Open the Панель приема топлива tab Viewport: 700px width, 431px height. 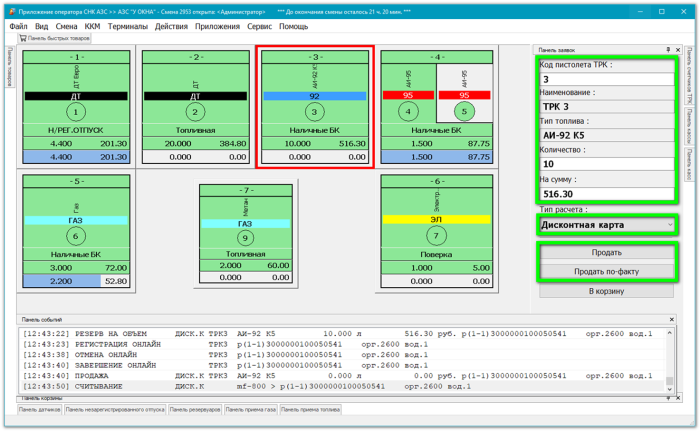[311, 410]
